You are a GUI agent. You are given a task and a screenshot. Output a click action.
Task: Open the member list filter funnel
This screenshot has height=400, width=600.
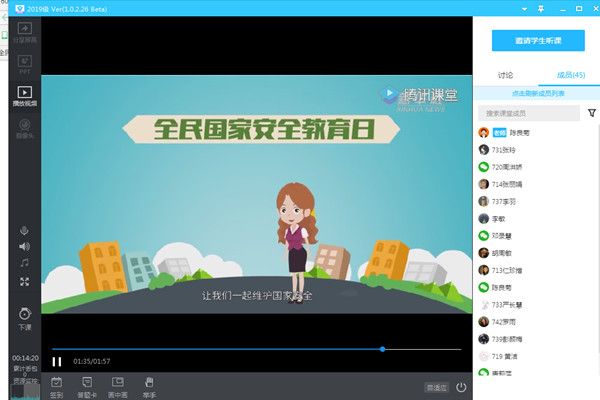pyautogui.click(x=592, y=113)
